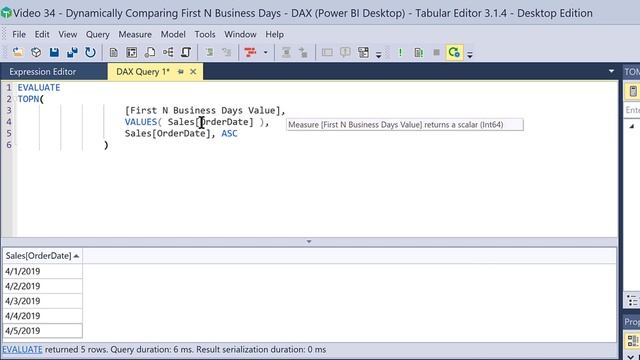
Task: Click the ASC keyword on line 5
Action: (229, 133)
